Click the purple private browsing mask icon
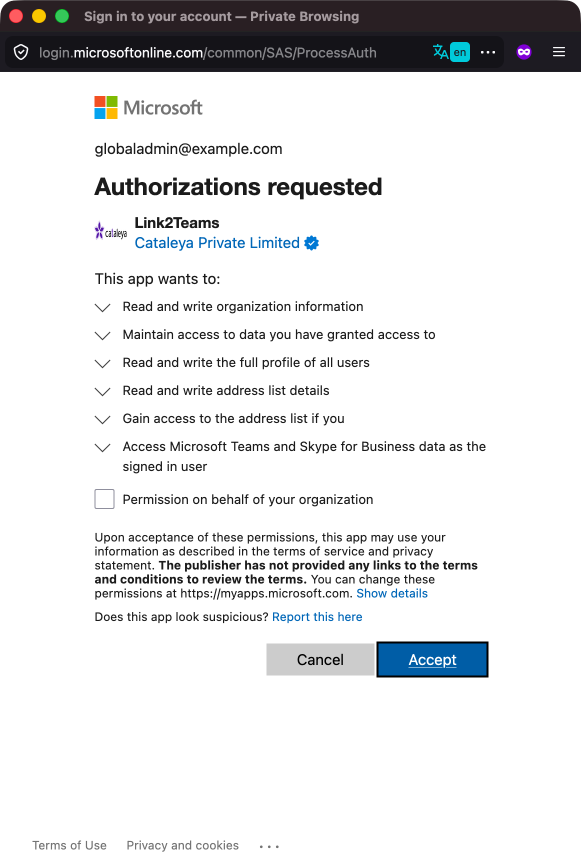This screenshot has width=581, height=859. pyautogui.click(x=524, y=52)
